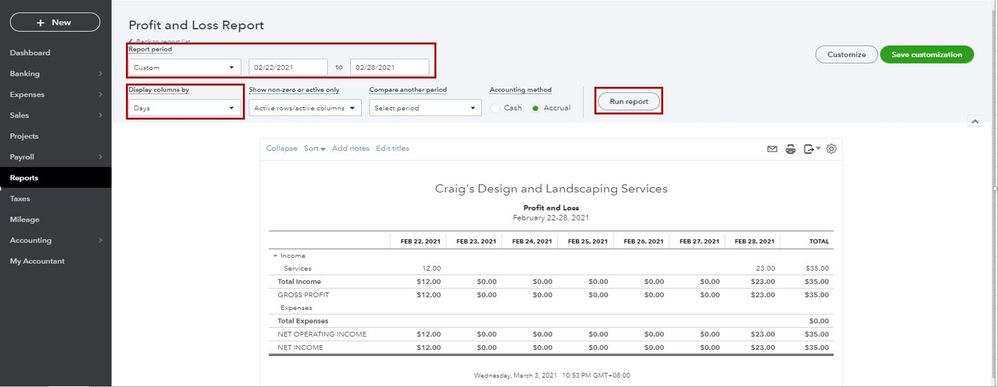Collapse the Income section triangle
This screenshot has width=998, height=387.
tap(276, 256)
